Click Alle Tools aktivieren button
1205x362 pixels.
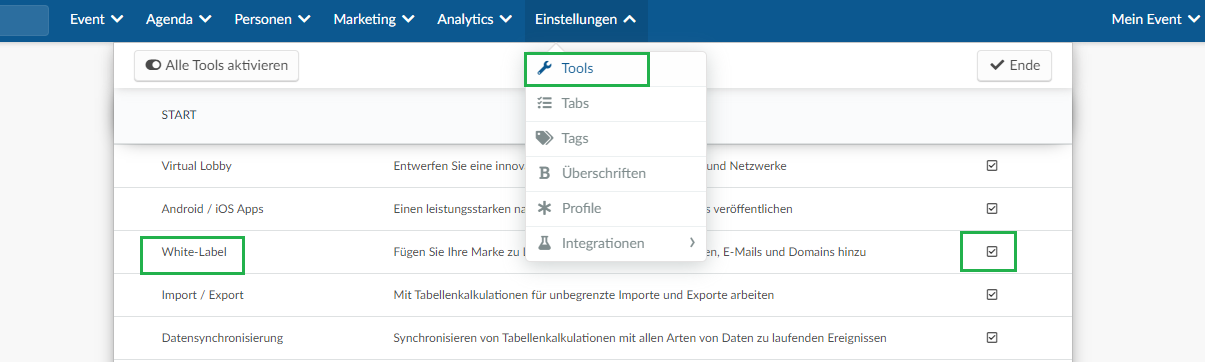(x=216, y=66)
